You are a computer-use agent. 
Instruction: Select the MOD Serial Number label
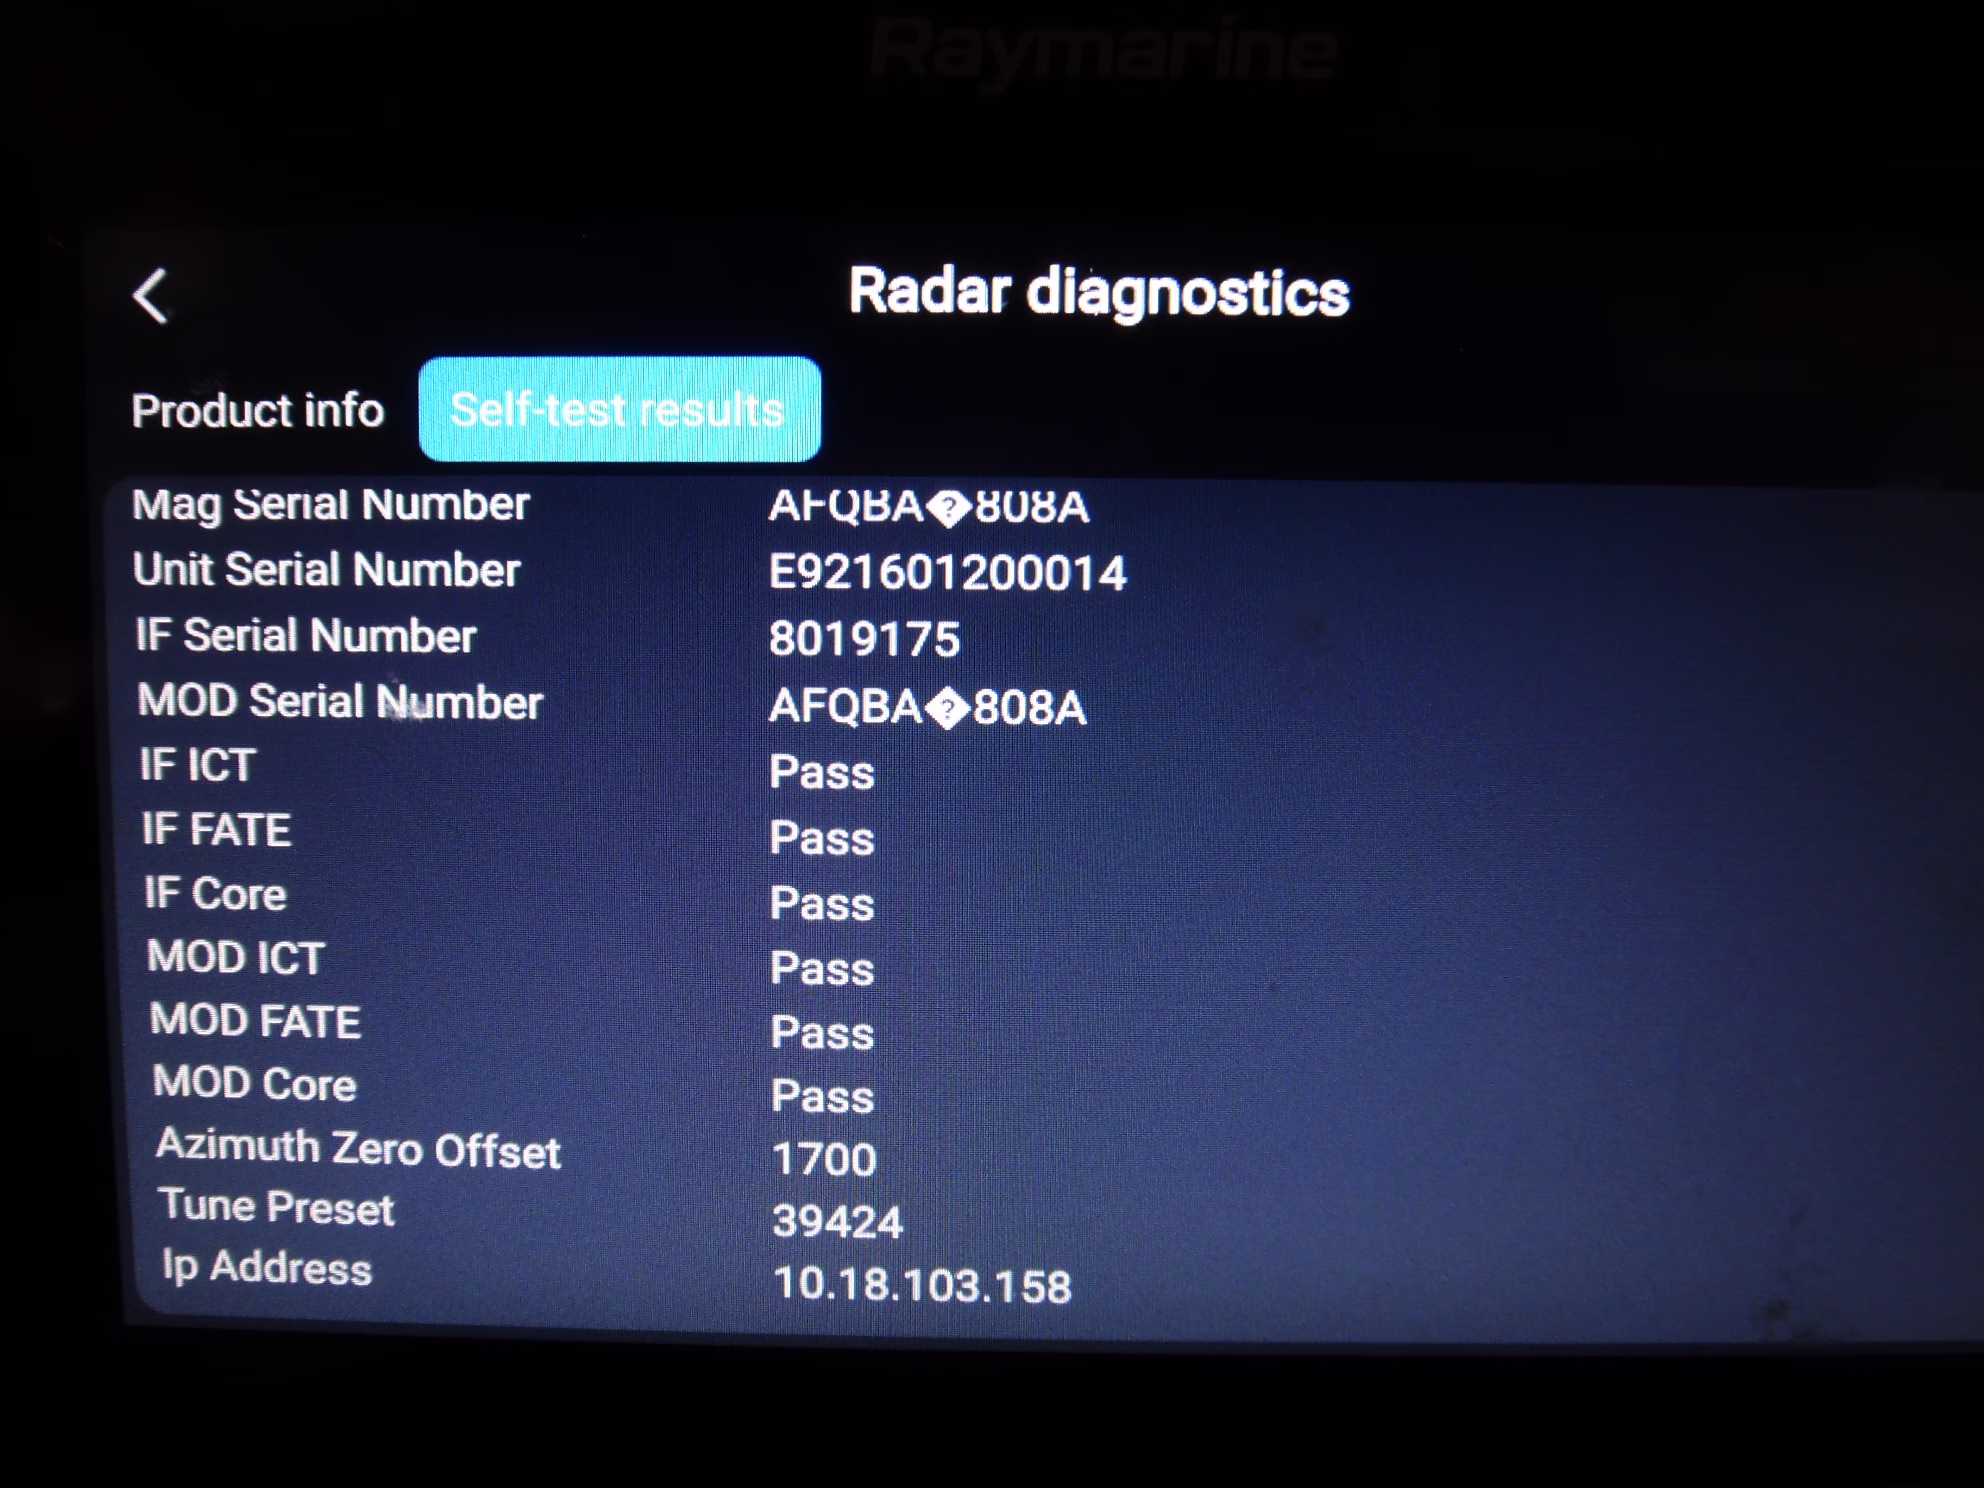[340, 701]
